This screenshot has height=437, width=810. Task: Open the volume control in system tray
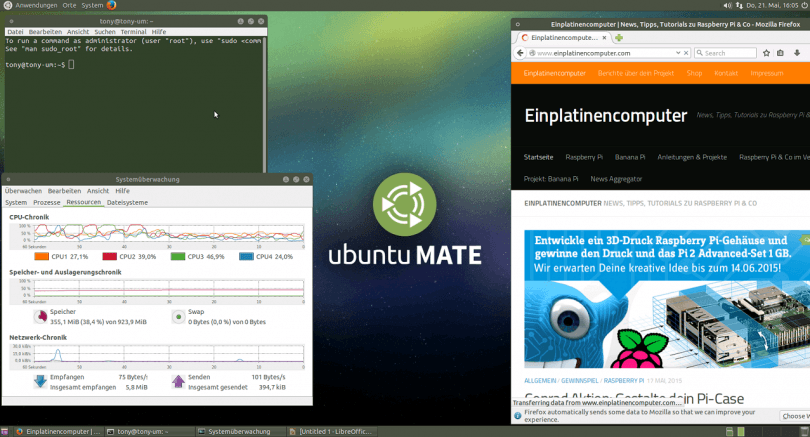coord(727,5)
